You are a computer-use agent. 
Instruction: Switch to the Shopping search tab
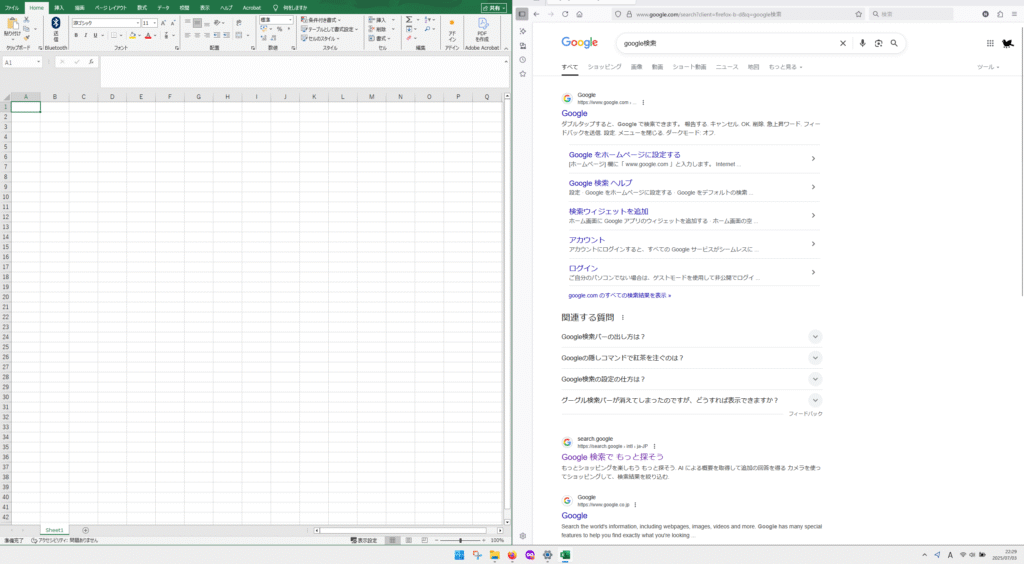(604, 67)
